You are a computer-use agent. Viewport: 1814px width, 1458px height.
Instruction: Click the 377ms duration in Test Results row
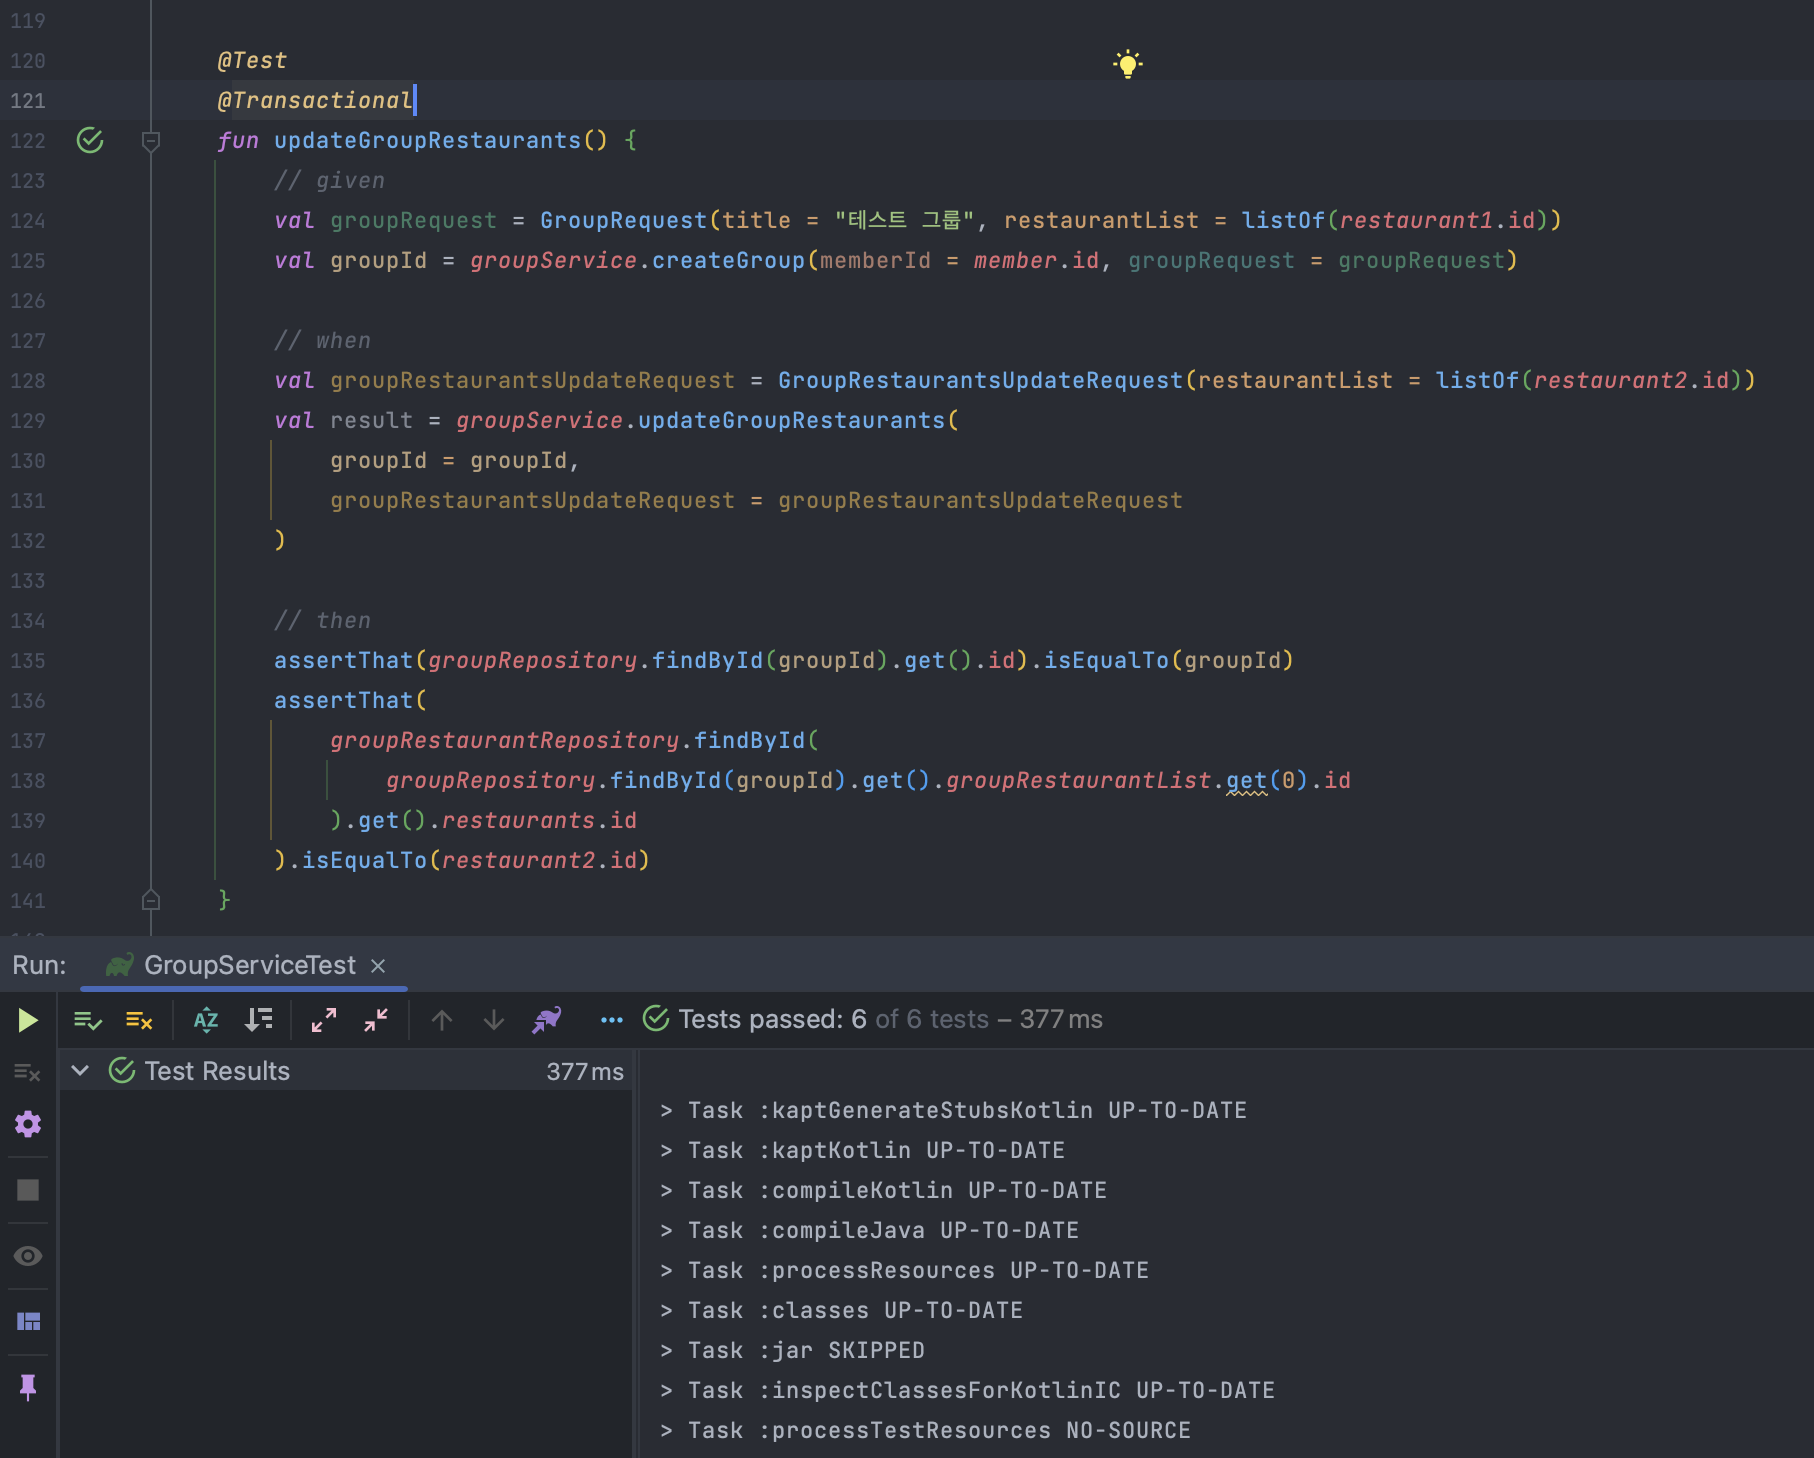585,1071
